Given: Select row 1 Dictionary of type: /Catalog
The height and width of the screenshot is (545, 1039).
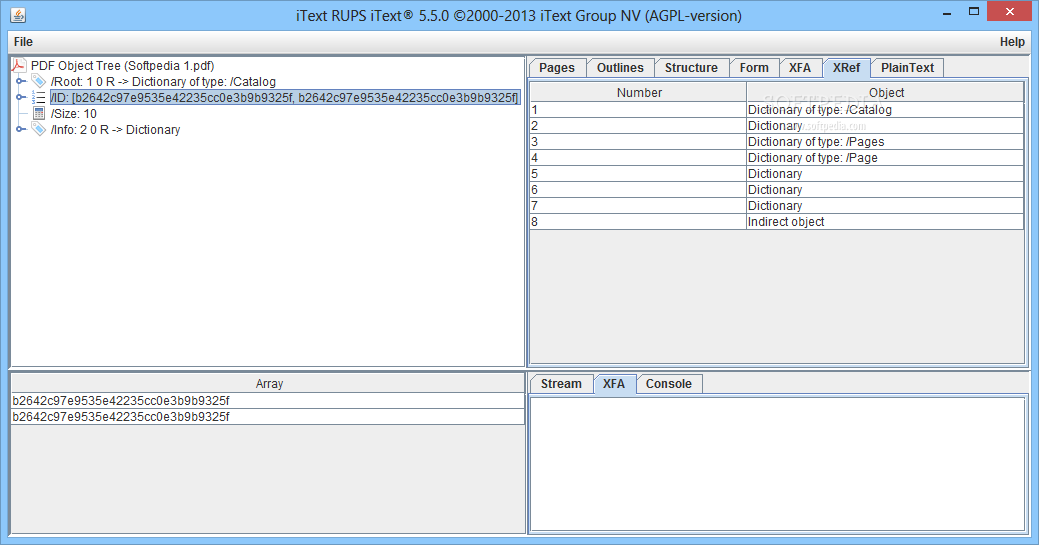Looking at the screenshot, I should point(885,110).
